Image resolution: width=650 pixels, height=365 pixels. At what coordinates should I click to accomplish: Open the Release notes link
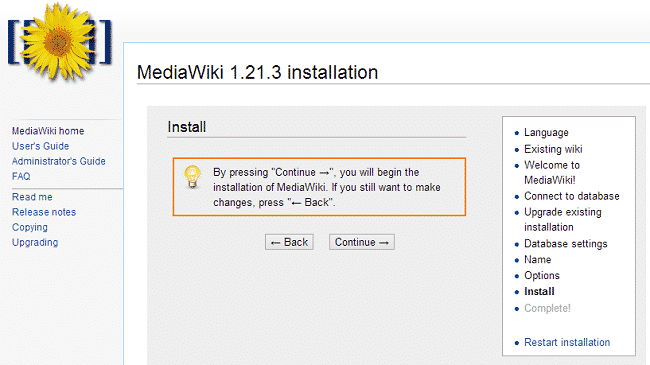(44, 212)
